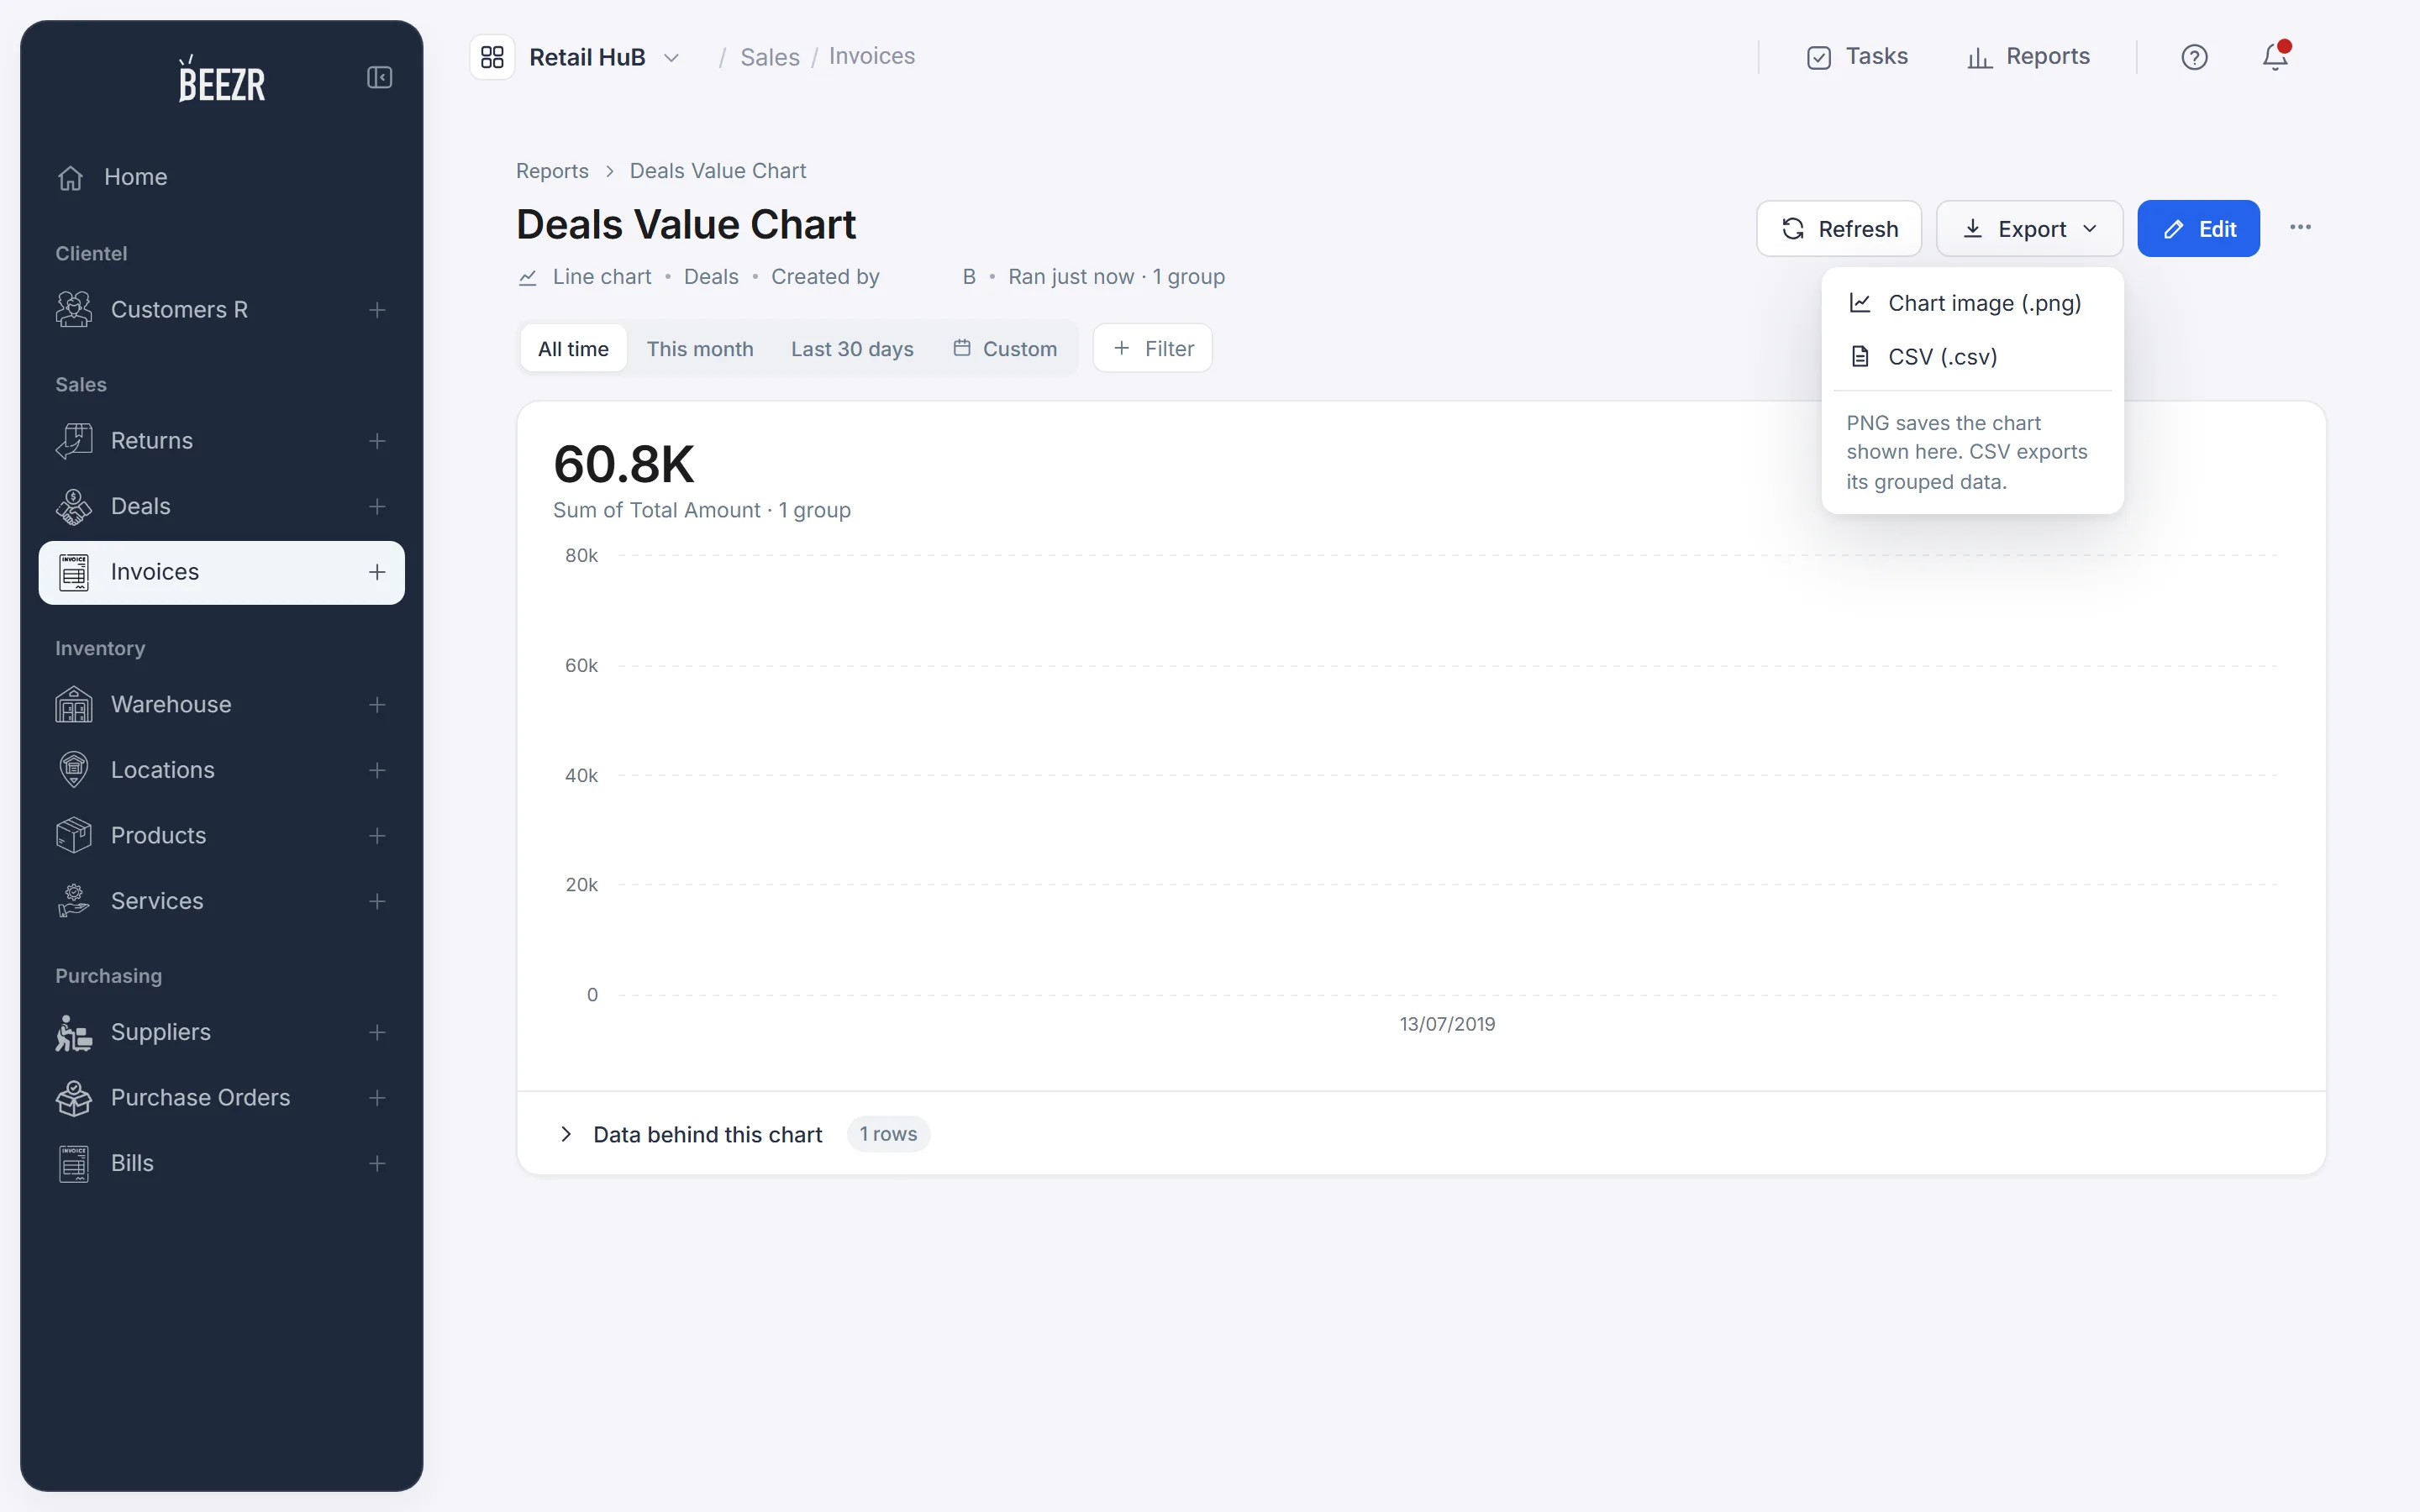Open the three-dot more options menu
Viewport: 2420px width, 1512px height.
click(2300, 227)
